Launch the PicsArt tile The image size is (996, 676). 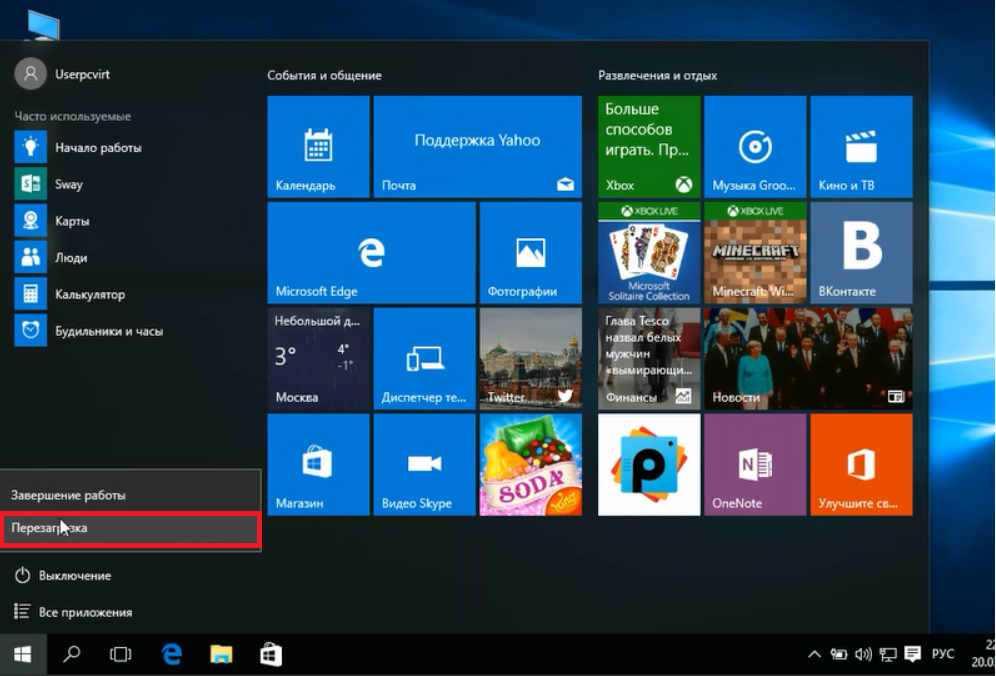(649, 465)
